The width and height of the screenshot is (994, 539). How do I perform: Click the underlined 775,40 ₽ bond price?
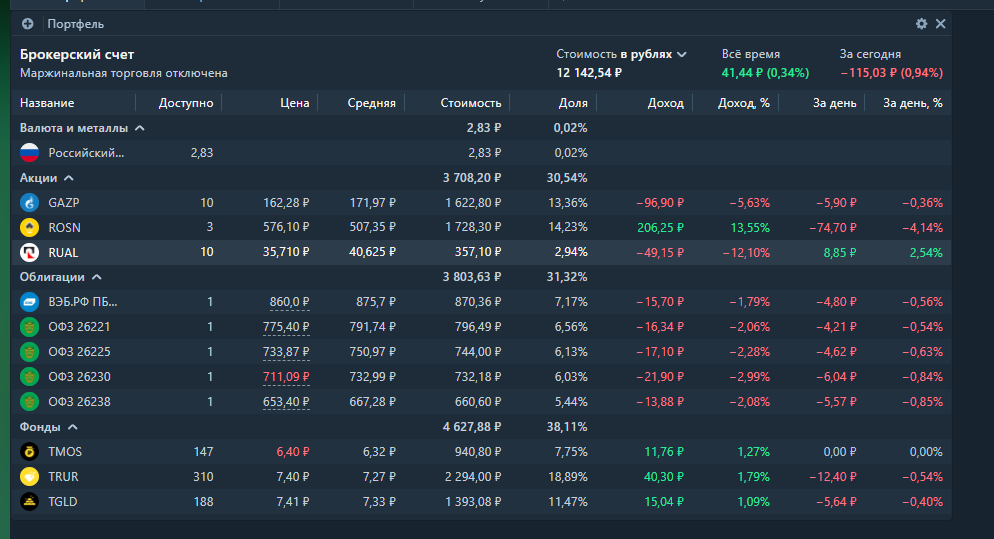[x=286, y=327]
